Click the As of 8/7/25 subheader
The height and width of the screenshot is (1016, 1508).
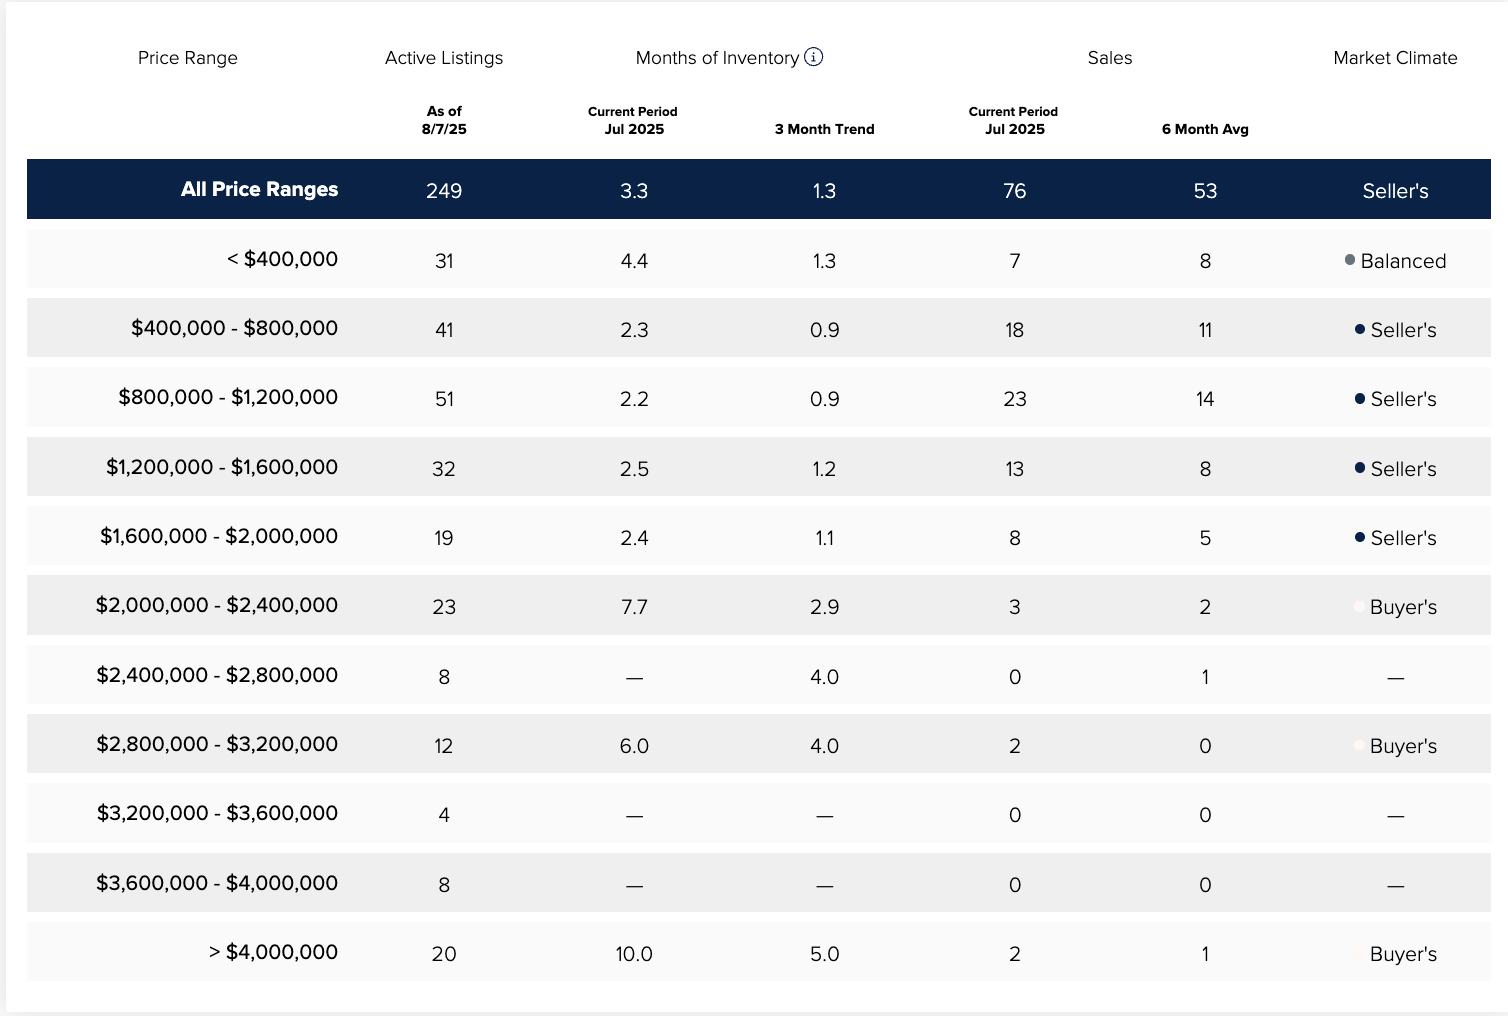444,120
